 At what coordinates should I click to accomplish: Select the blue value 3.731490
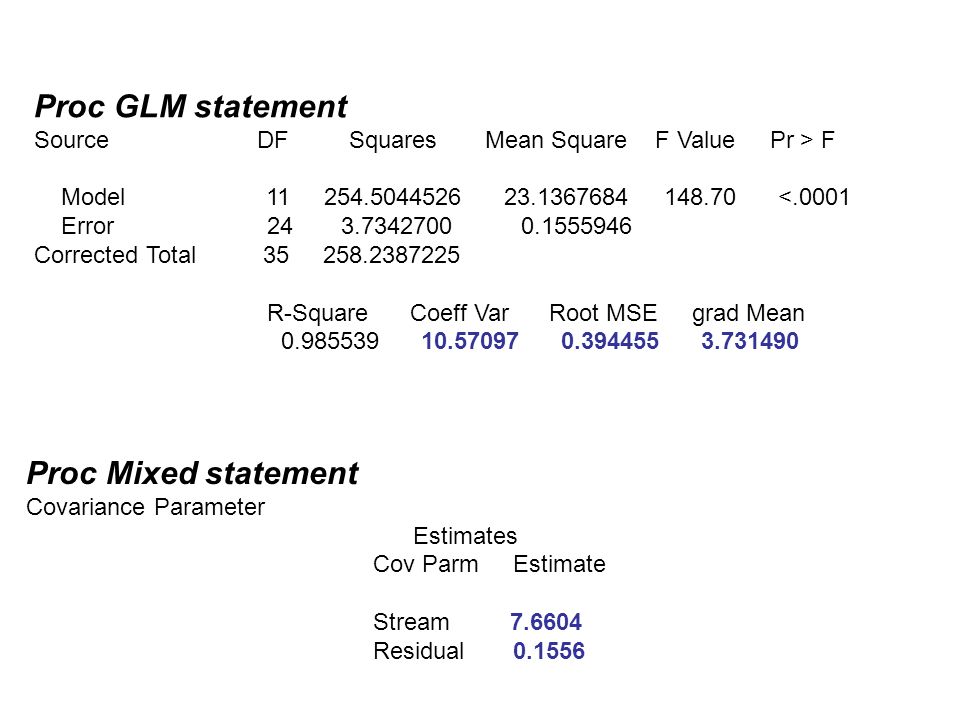click(750, 341)
